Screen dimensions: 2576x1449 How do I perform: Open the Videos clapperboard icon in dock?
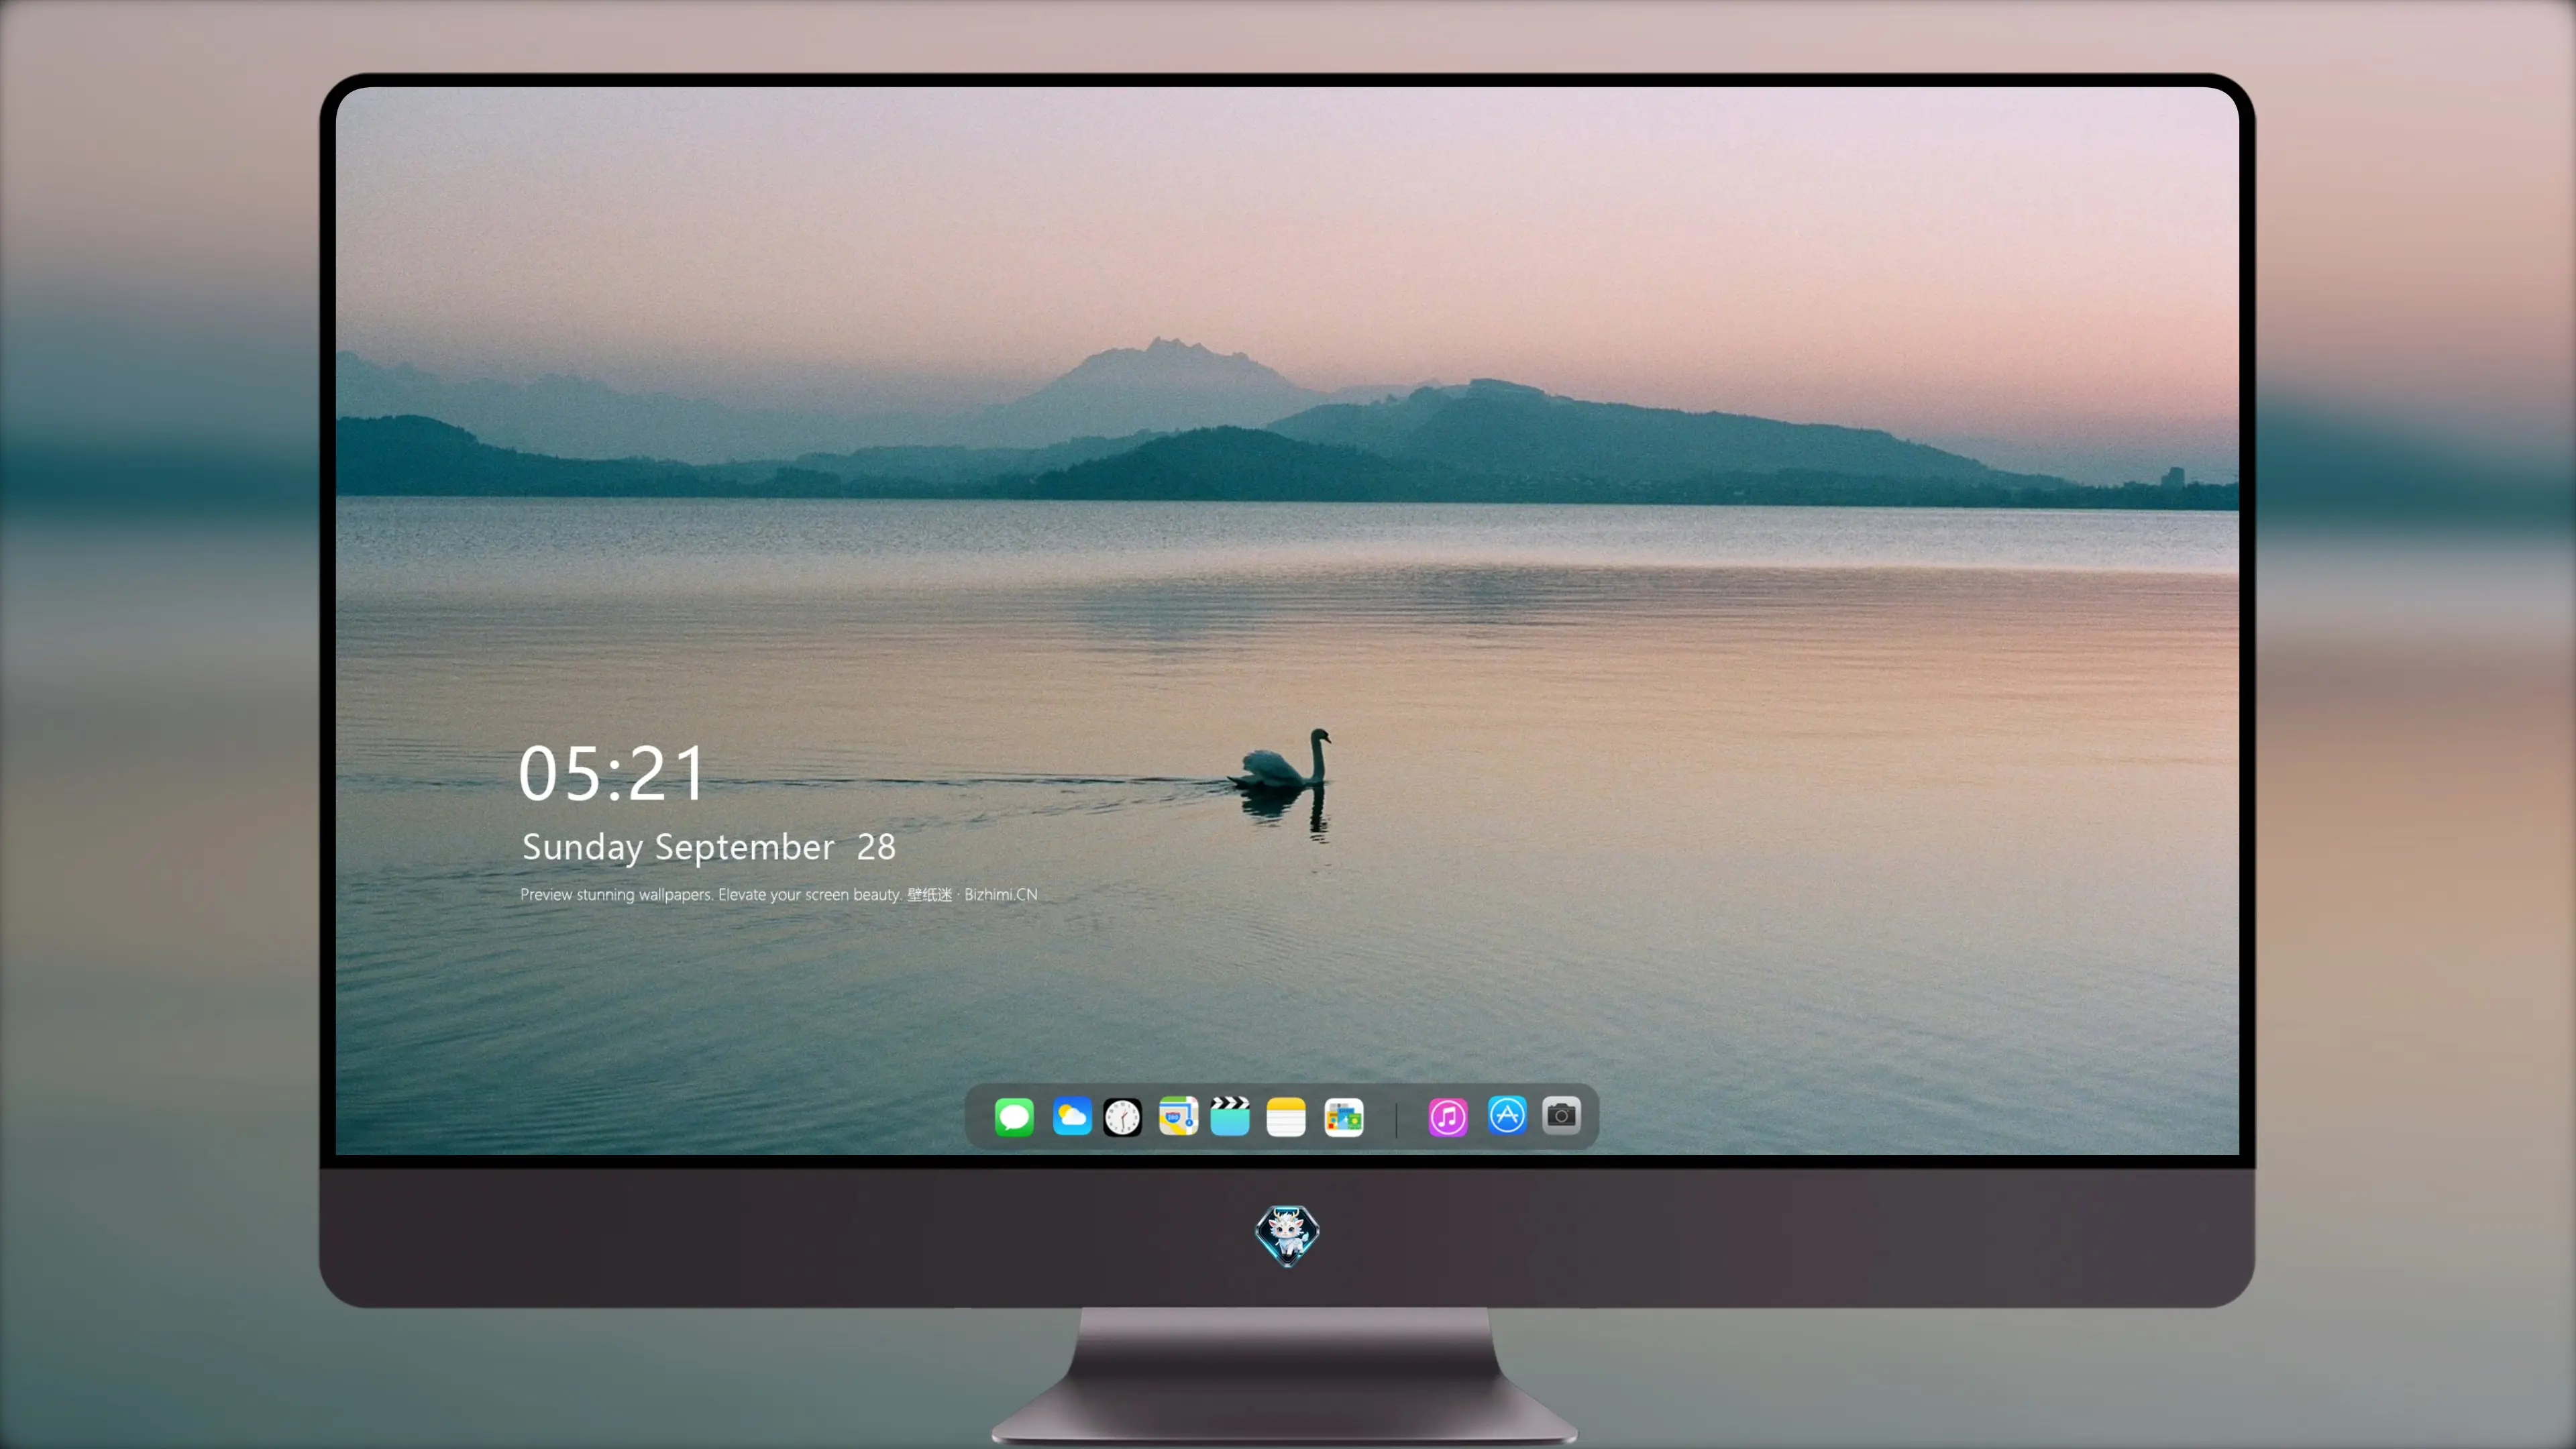[1230, 1116]
